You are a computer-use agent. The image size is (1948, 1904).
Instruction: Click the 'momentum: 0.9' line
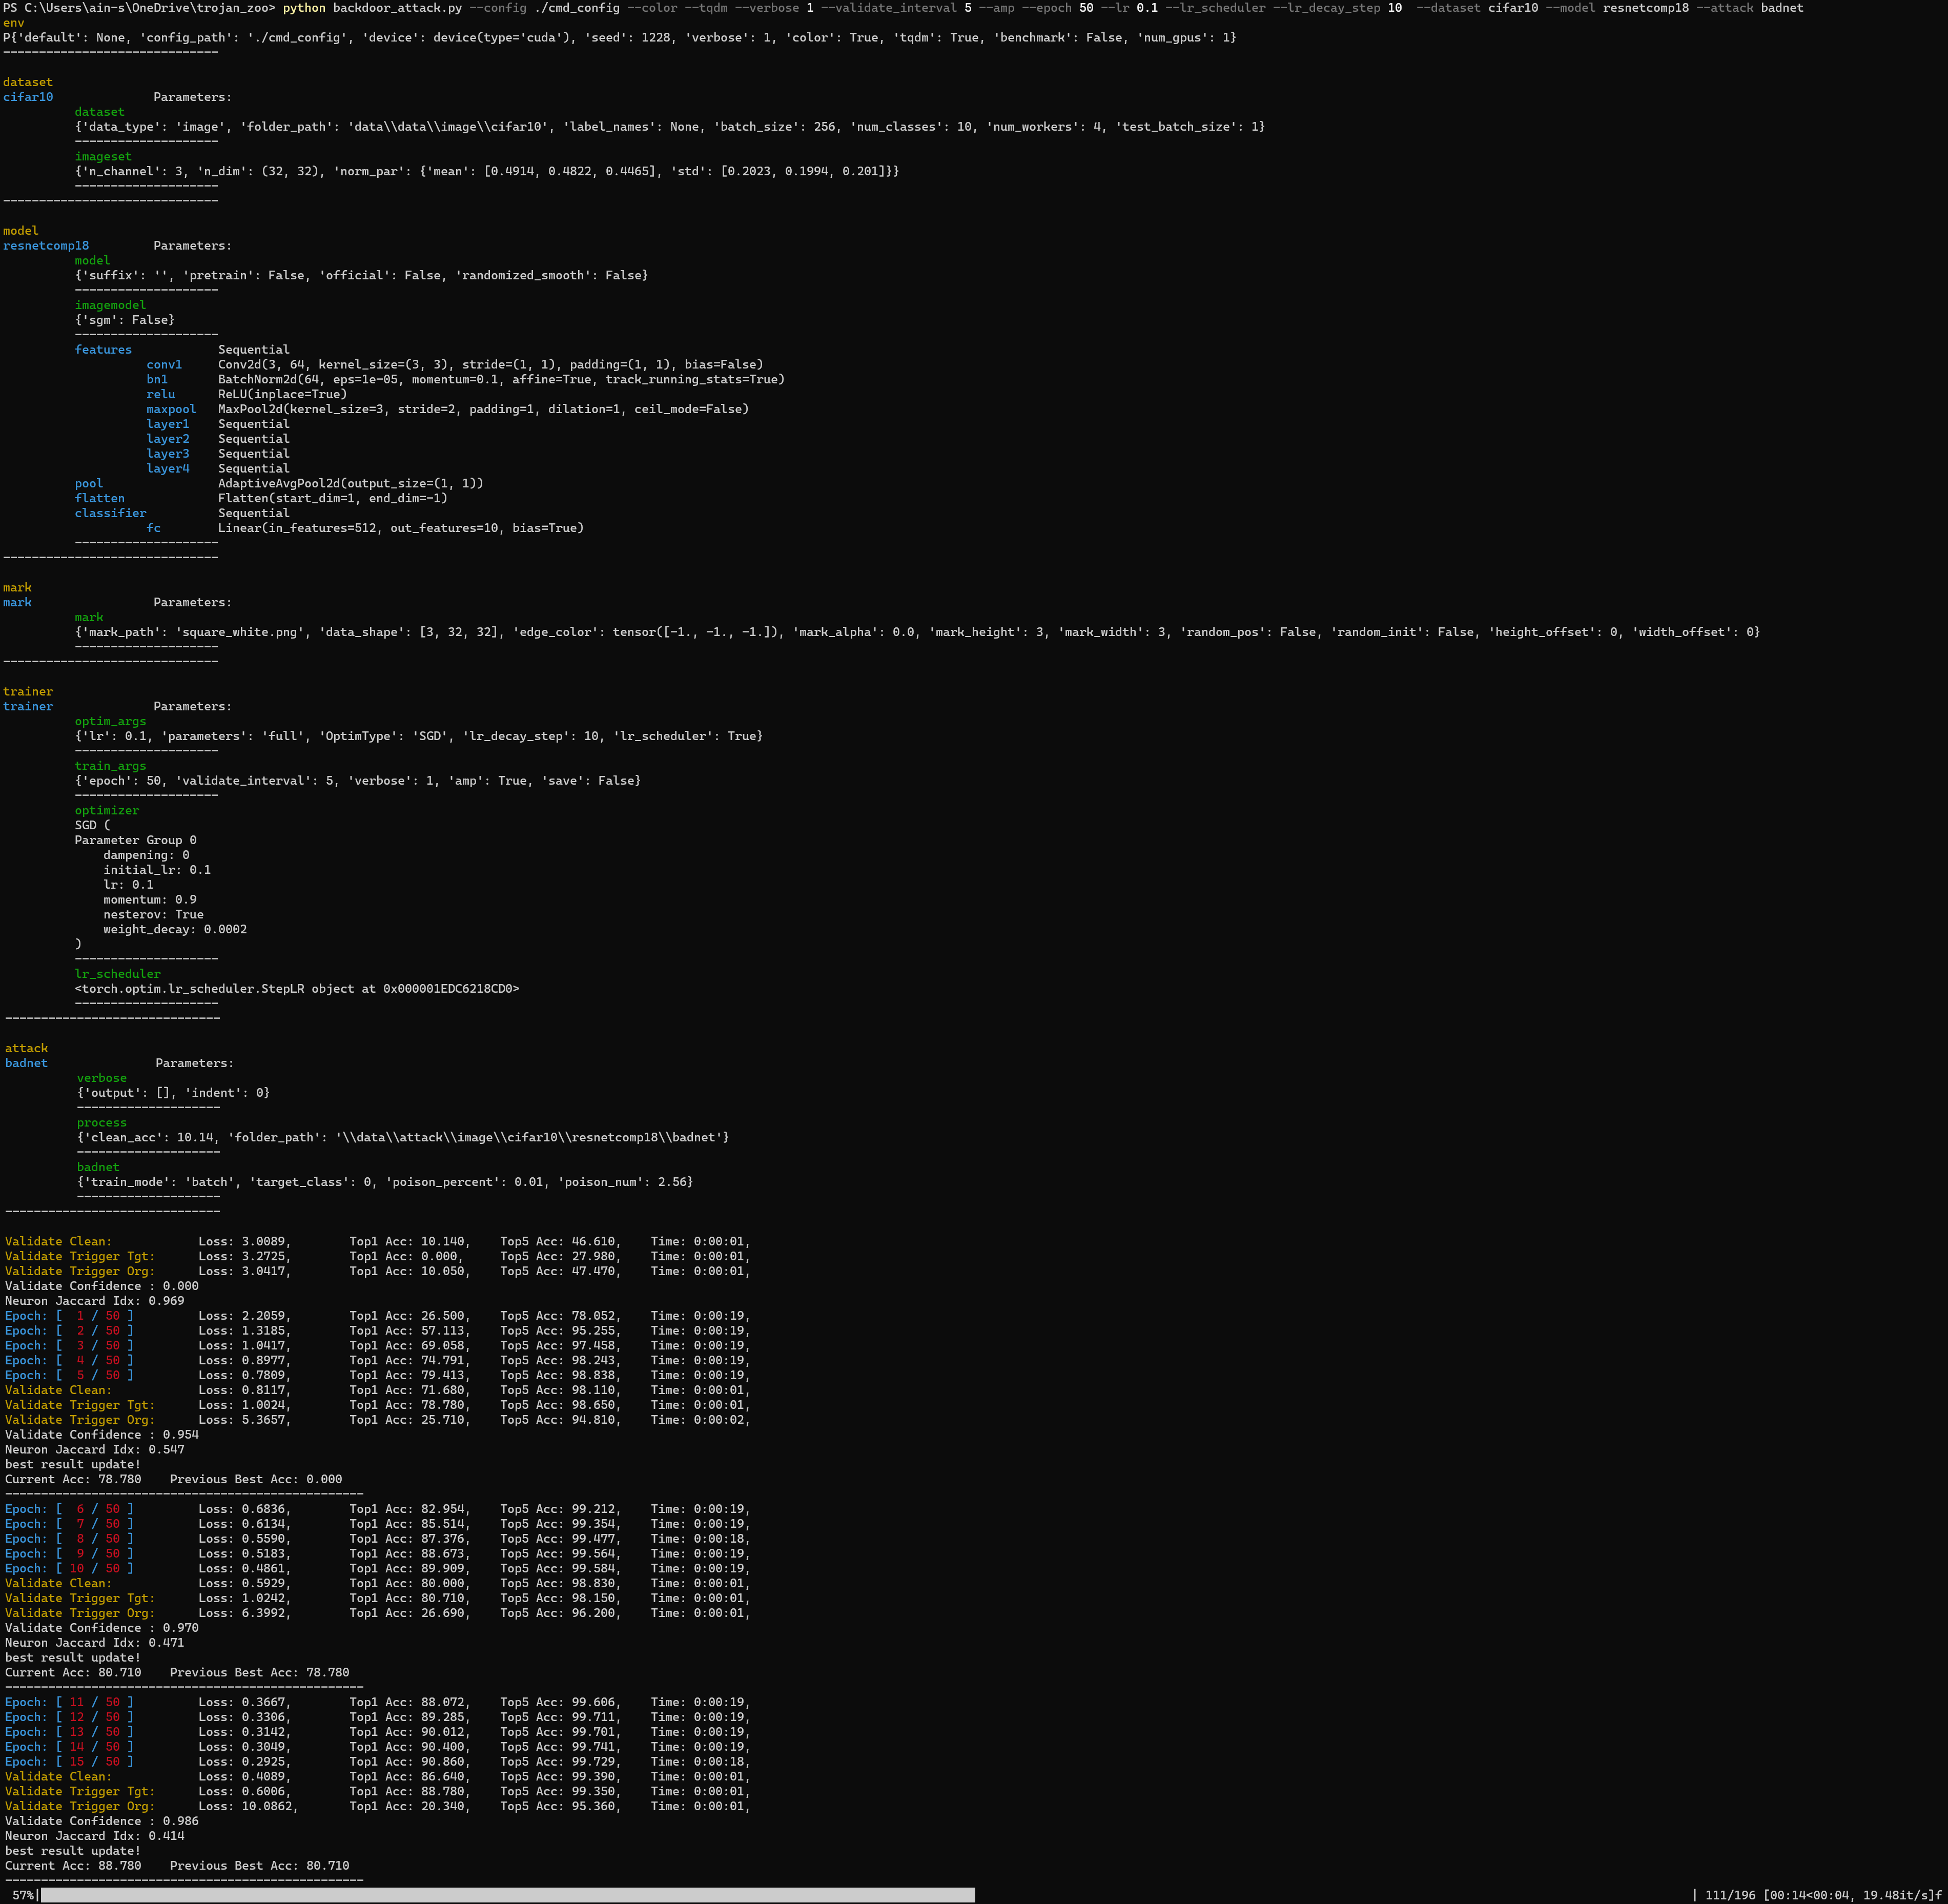click(x=150, y=900)
